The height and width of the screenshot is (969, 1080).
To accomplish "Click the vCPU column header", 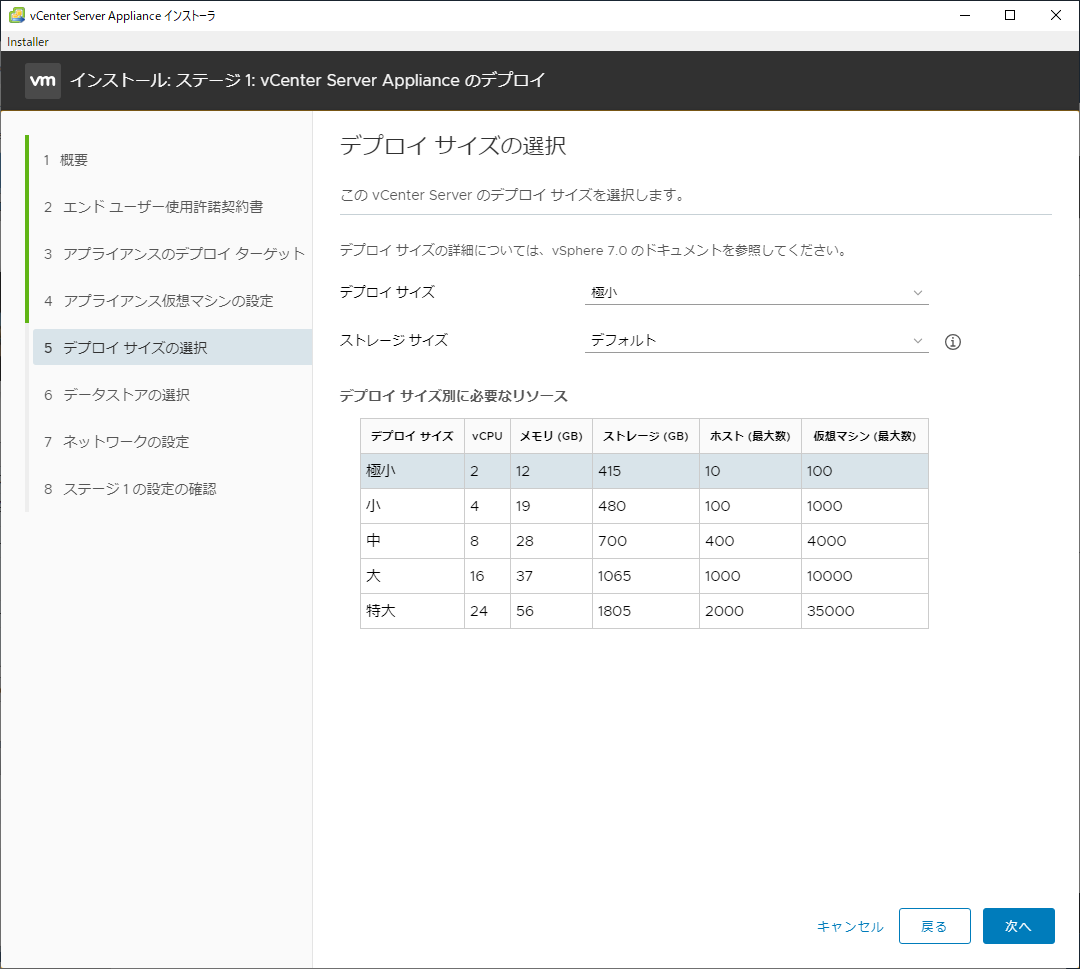I will (487, 436).
